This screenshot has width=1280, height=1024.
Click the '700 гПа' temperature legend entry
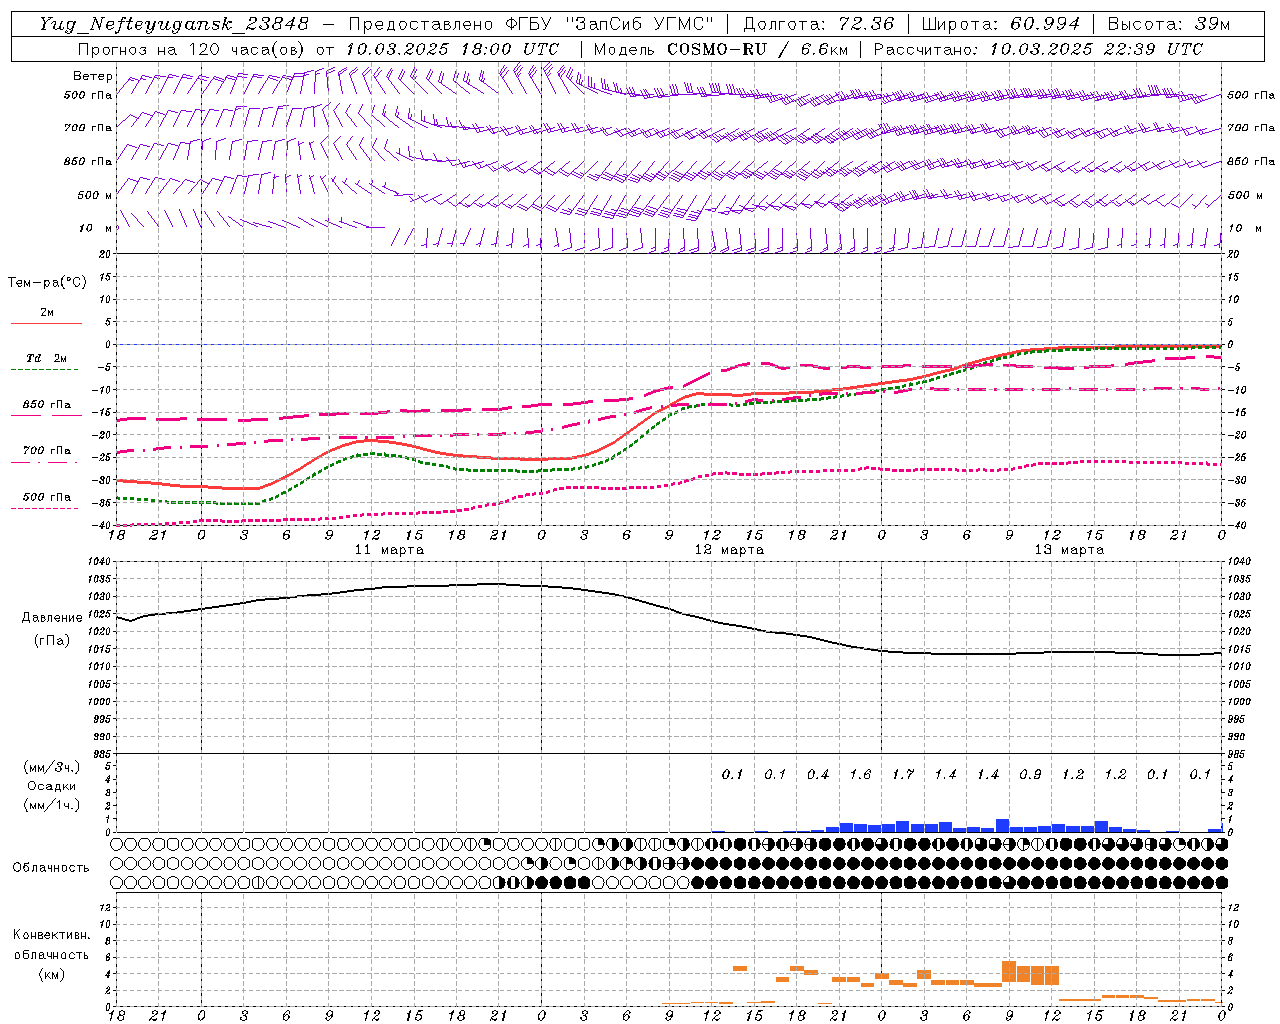pos(47,451)
